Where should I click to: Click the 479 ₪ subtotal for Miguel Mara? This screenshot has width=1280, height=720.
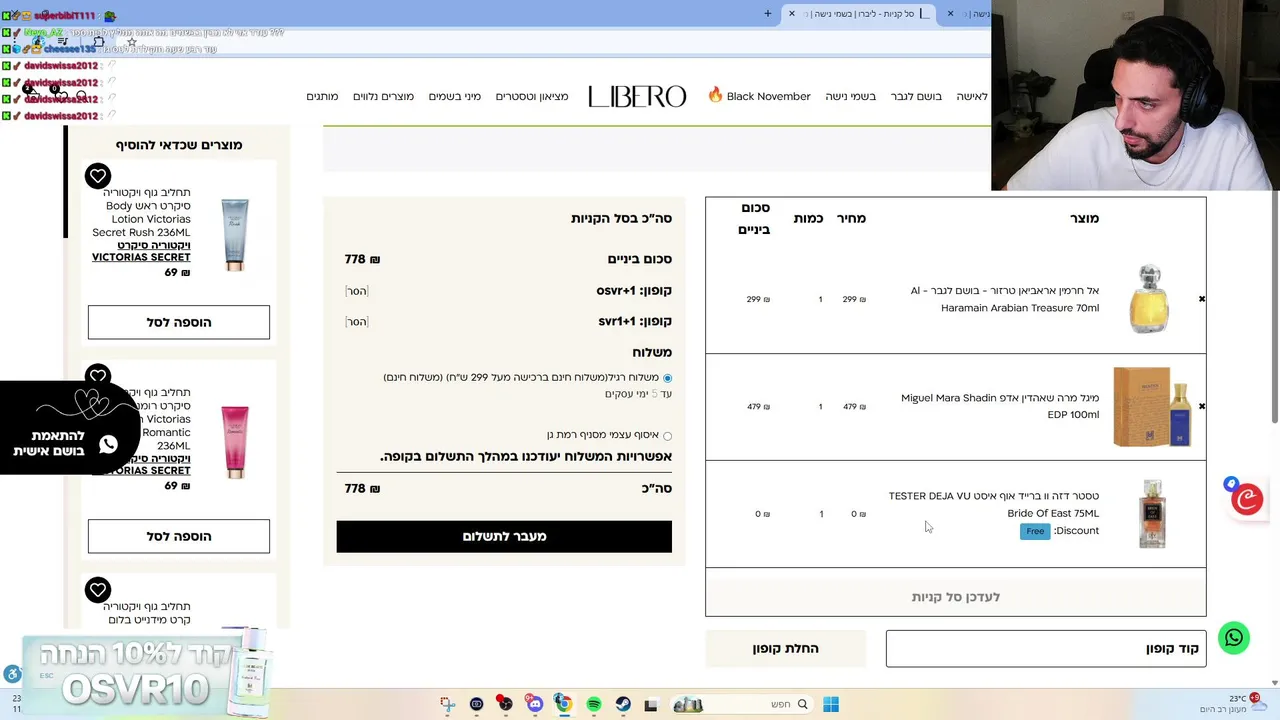click(758, 407)
